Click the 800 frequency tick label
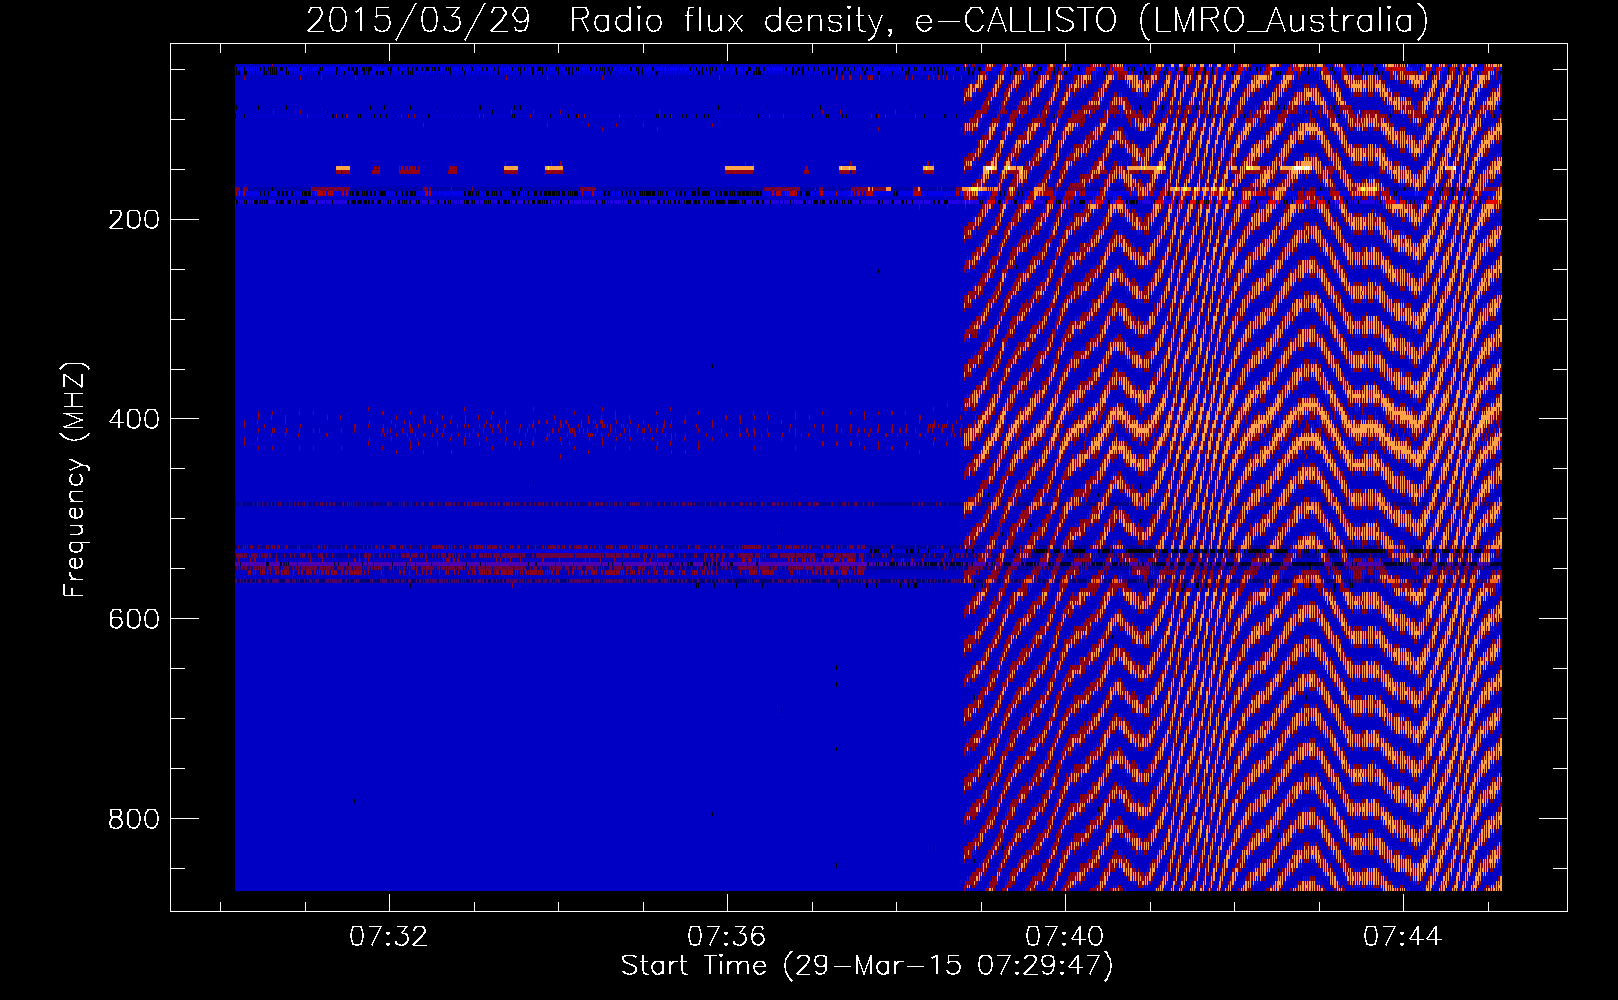Screen dimensions: 1618x1000 point(133,819)
